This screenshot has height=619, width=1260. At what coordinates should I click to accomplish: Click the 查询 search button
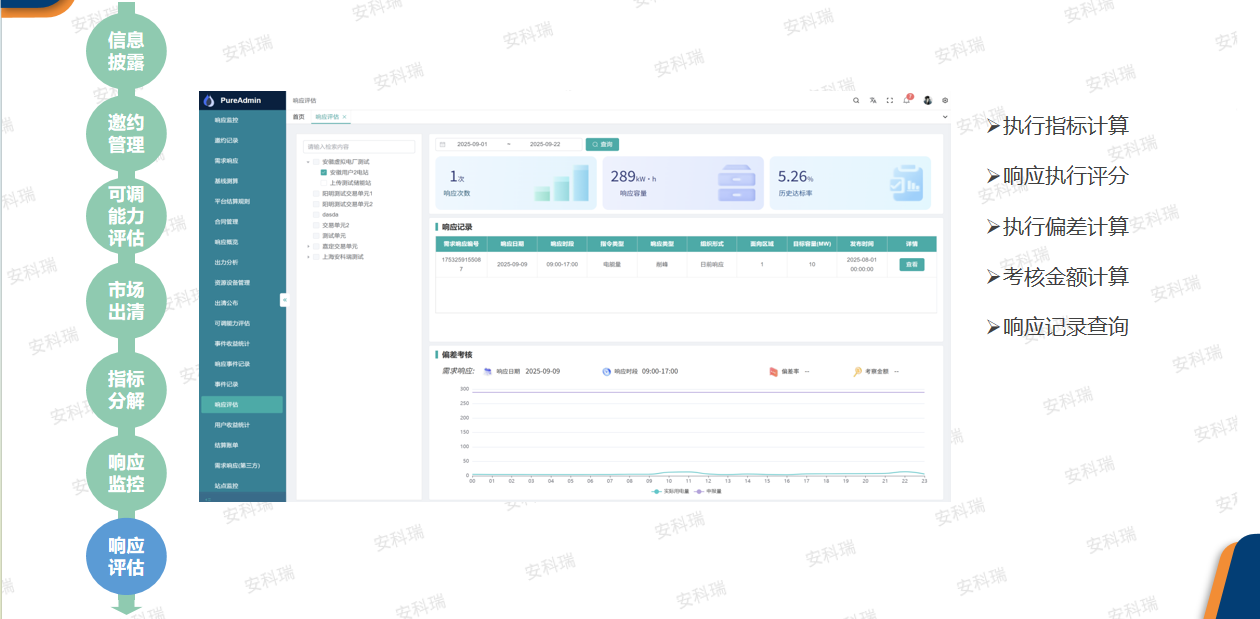click(x=602, y=144)
